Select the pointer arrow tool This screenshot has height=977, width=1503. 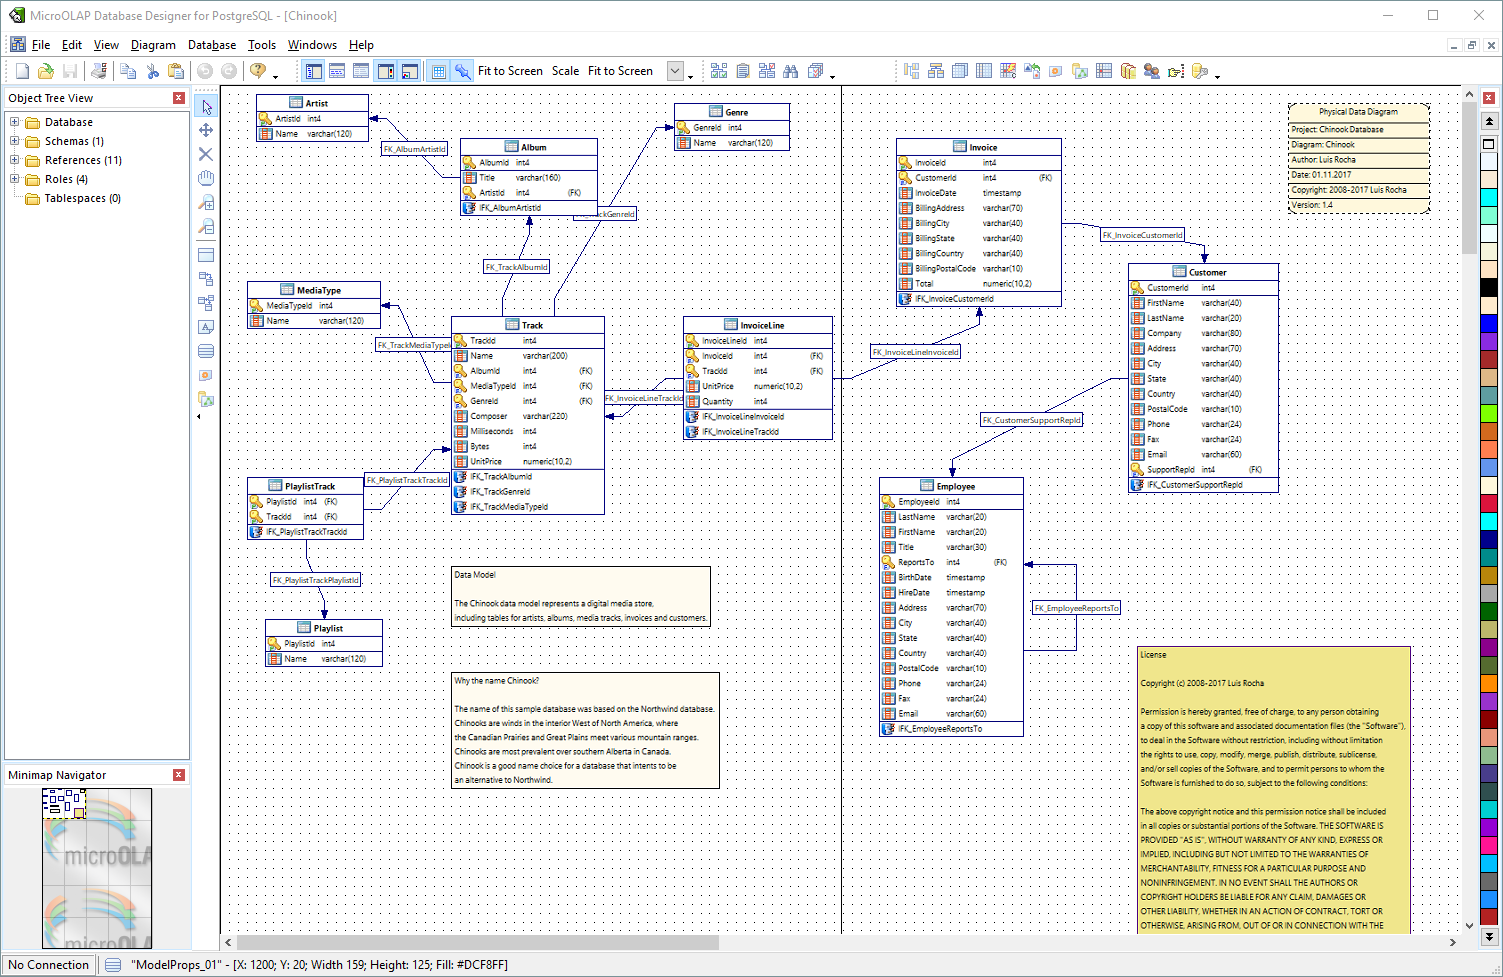tap(206, 107)
